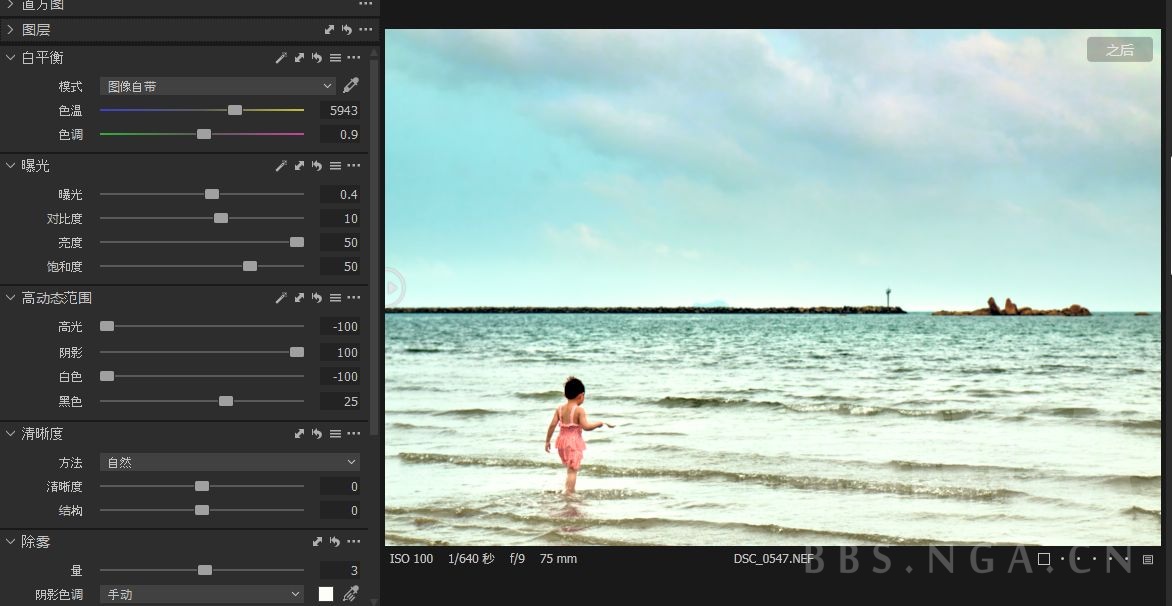The height and width of the screenshot is (606, 1172).
Task: Toggle the slide-out arrow at image left edge
Action: [x=392, y=288]
